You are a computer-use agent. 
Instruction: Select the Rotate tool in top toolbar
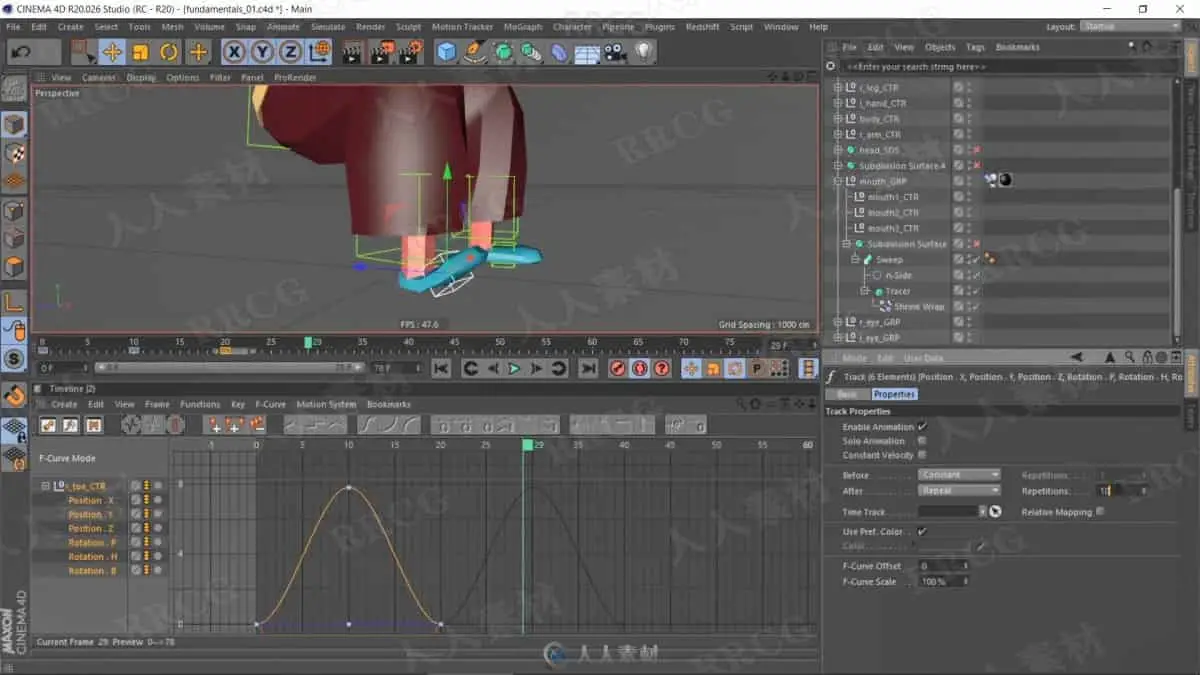click(x=169, y=52)
